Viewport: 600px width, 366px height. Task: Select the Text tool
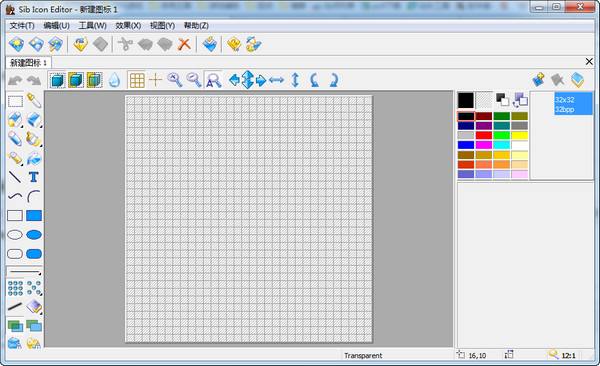[x=34, y=177]
